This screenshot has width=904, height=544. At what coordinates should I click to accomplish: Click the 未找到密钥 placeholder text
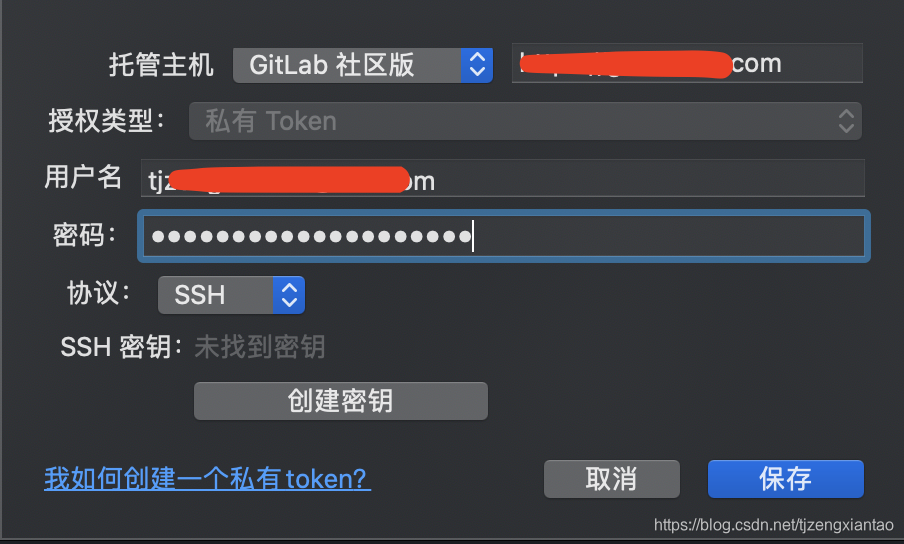point(260,347)
